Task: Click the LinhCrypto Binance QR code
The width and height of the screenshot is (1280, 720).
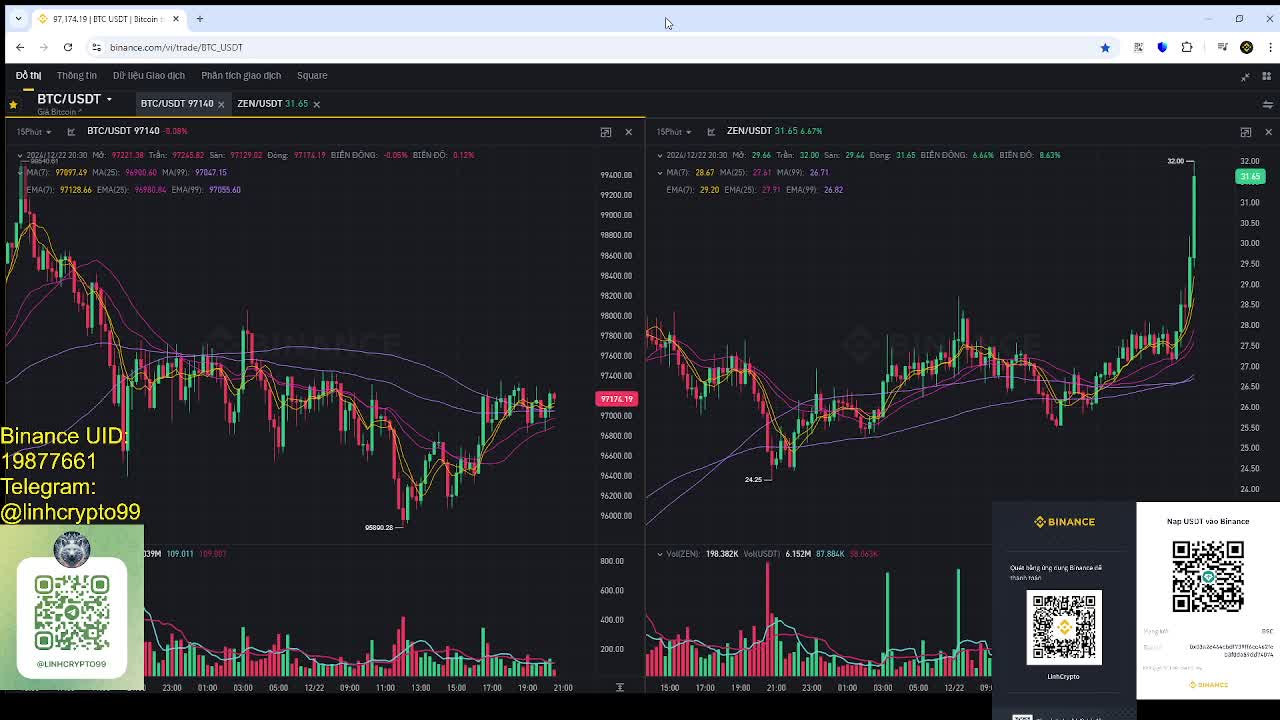Action: point(1064,628)
